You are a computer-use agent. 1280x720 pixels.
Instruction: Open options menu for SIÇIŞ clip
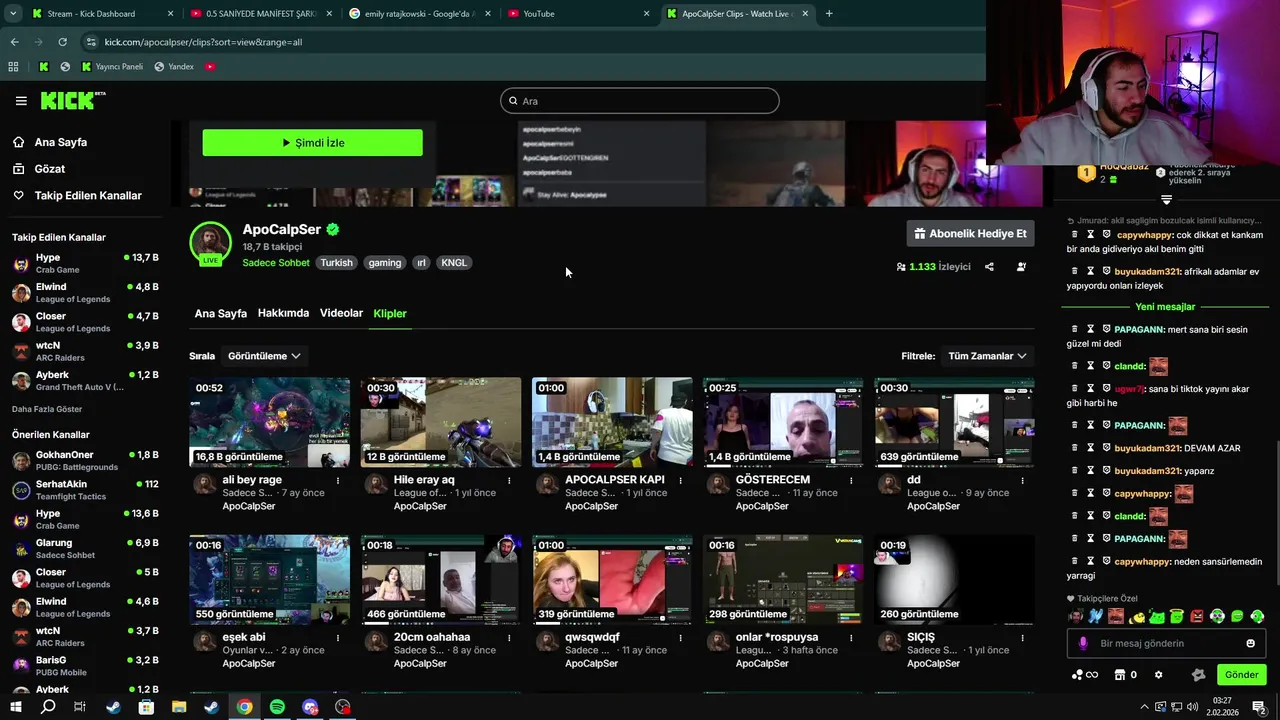[1022, 638]
